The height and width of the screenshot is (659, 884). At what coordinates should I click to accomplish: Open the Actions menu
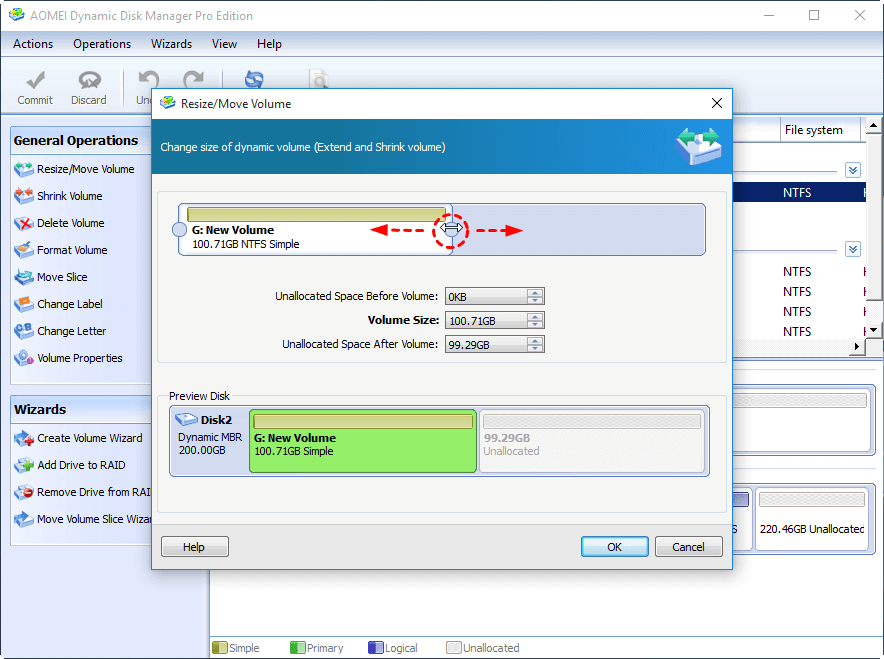pyautogui.click(x=33, y=44)
